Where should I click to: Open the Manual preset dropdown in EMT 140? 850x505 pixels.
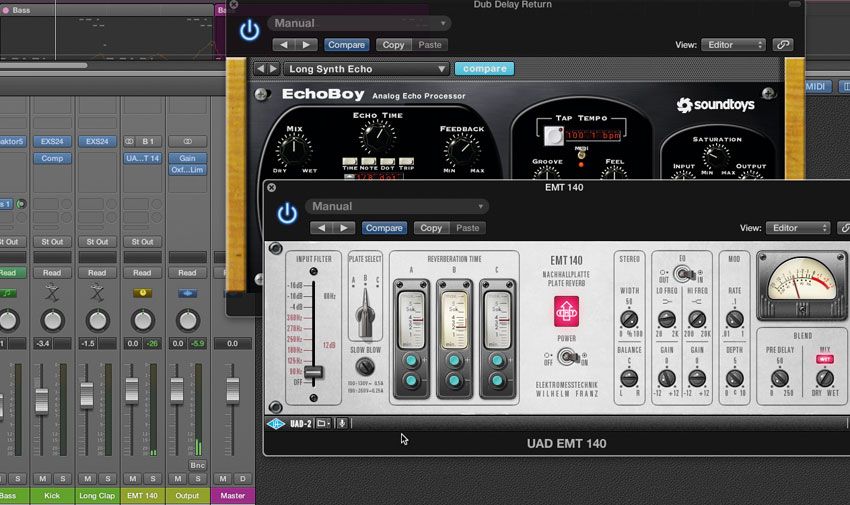[x=397, y=206]
